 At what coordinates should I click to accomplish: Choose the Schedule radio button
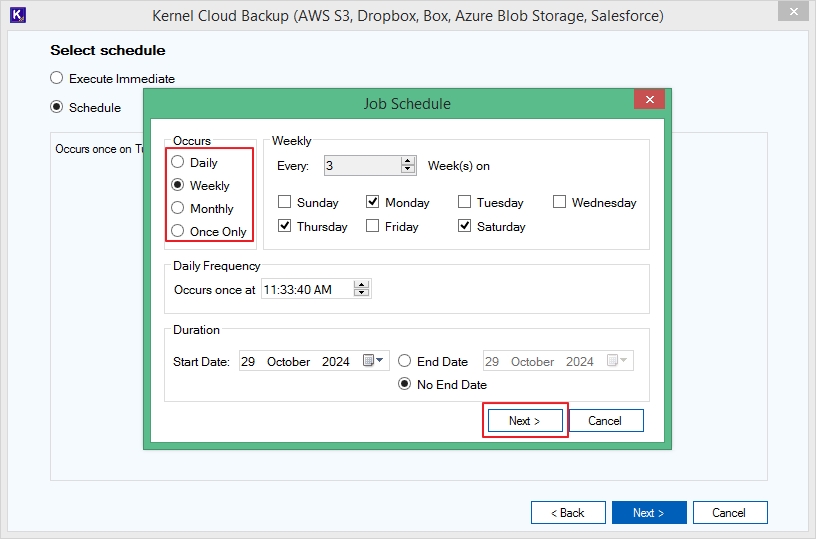[x=56, y=107]
